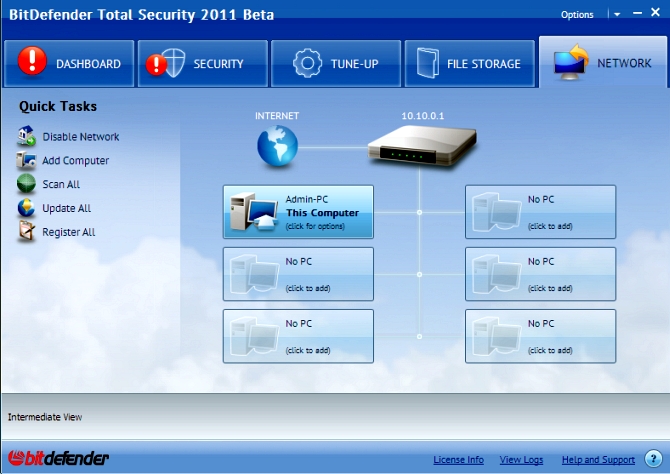
Task: Click the Add Computer icon
Action: pos(26,160)
